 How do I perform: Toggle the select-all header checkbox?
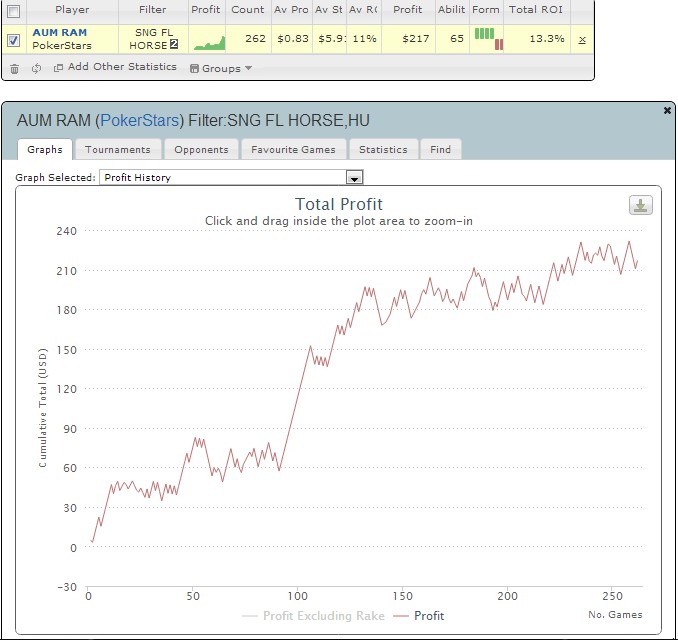tap(13, 10)
